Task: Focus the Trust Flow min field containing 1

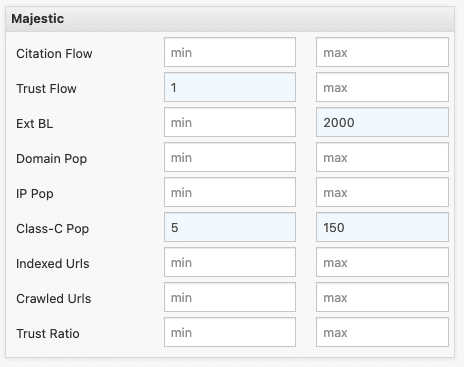Action: coord(230,87)
